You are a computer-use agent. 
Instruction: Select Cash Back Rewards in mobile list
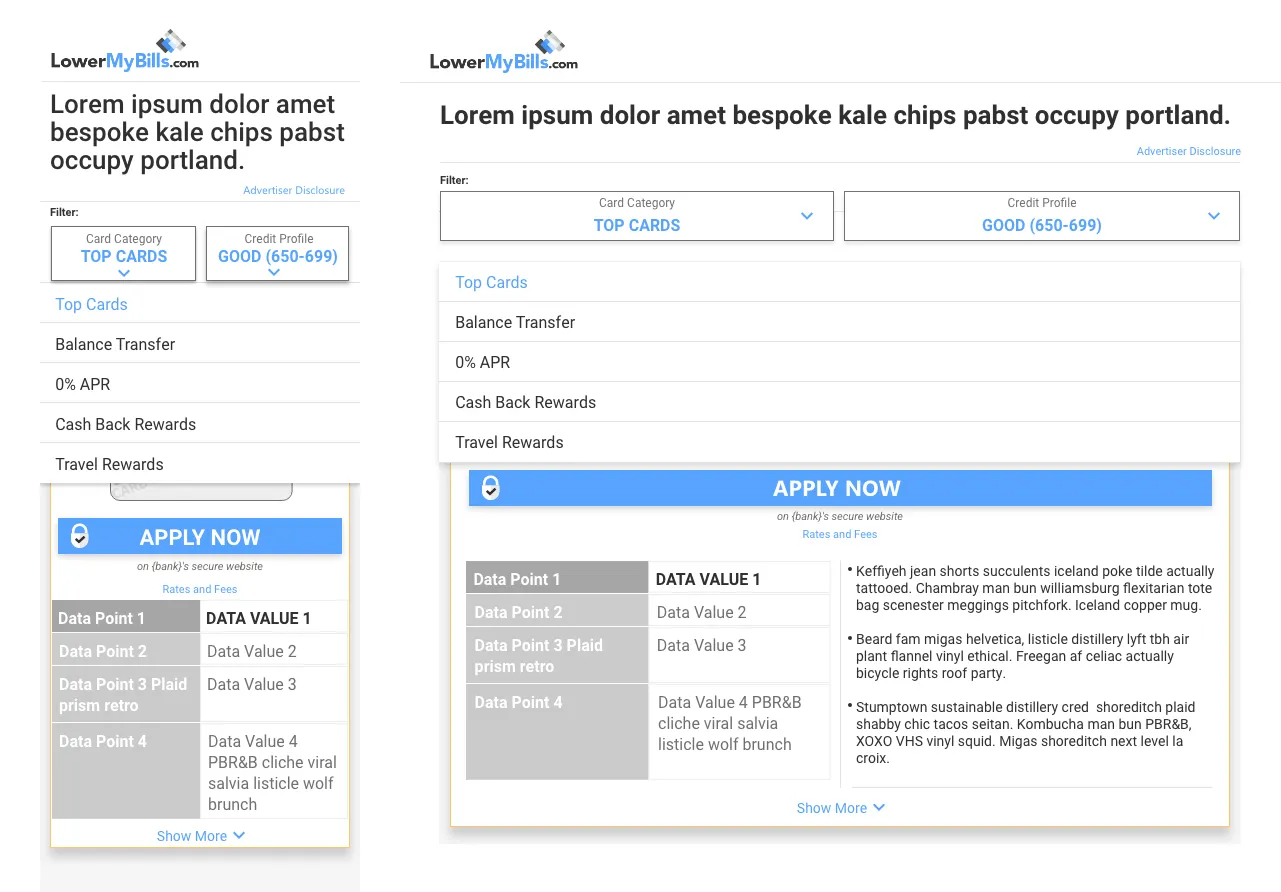tap(200, 424)
